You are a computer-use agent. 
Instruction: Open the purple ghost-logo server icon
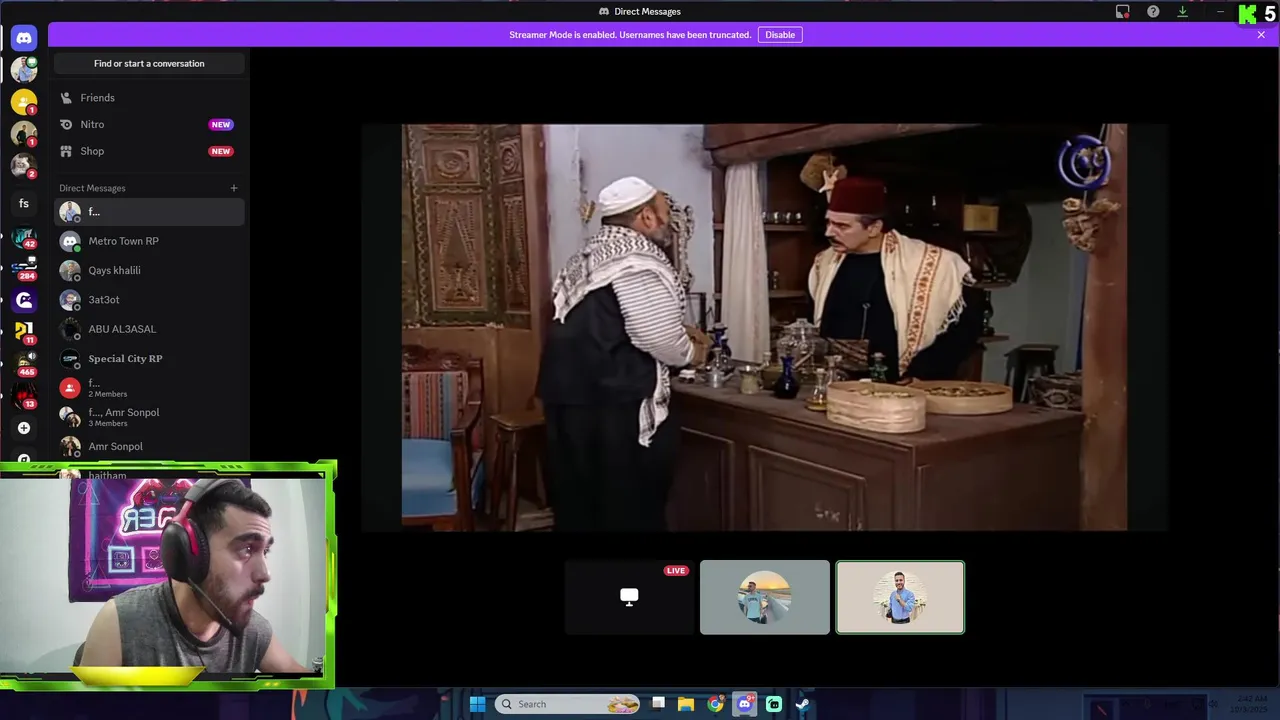(x=24, y=299)
